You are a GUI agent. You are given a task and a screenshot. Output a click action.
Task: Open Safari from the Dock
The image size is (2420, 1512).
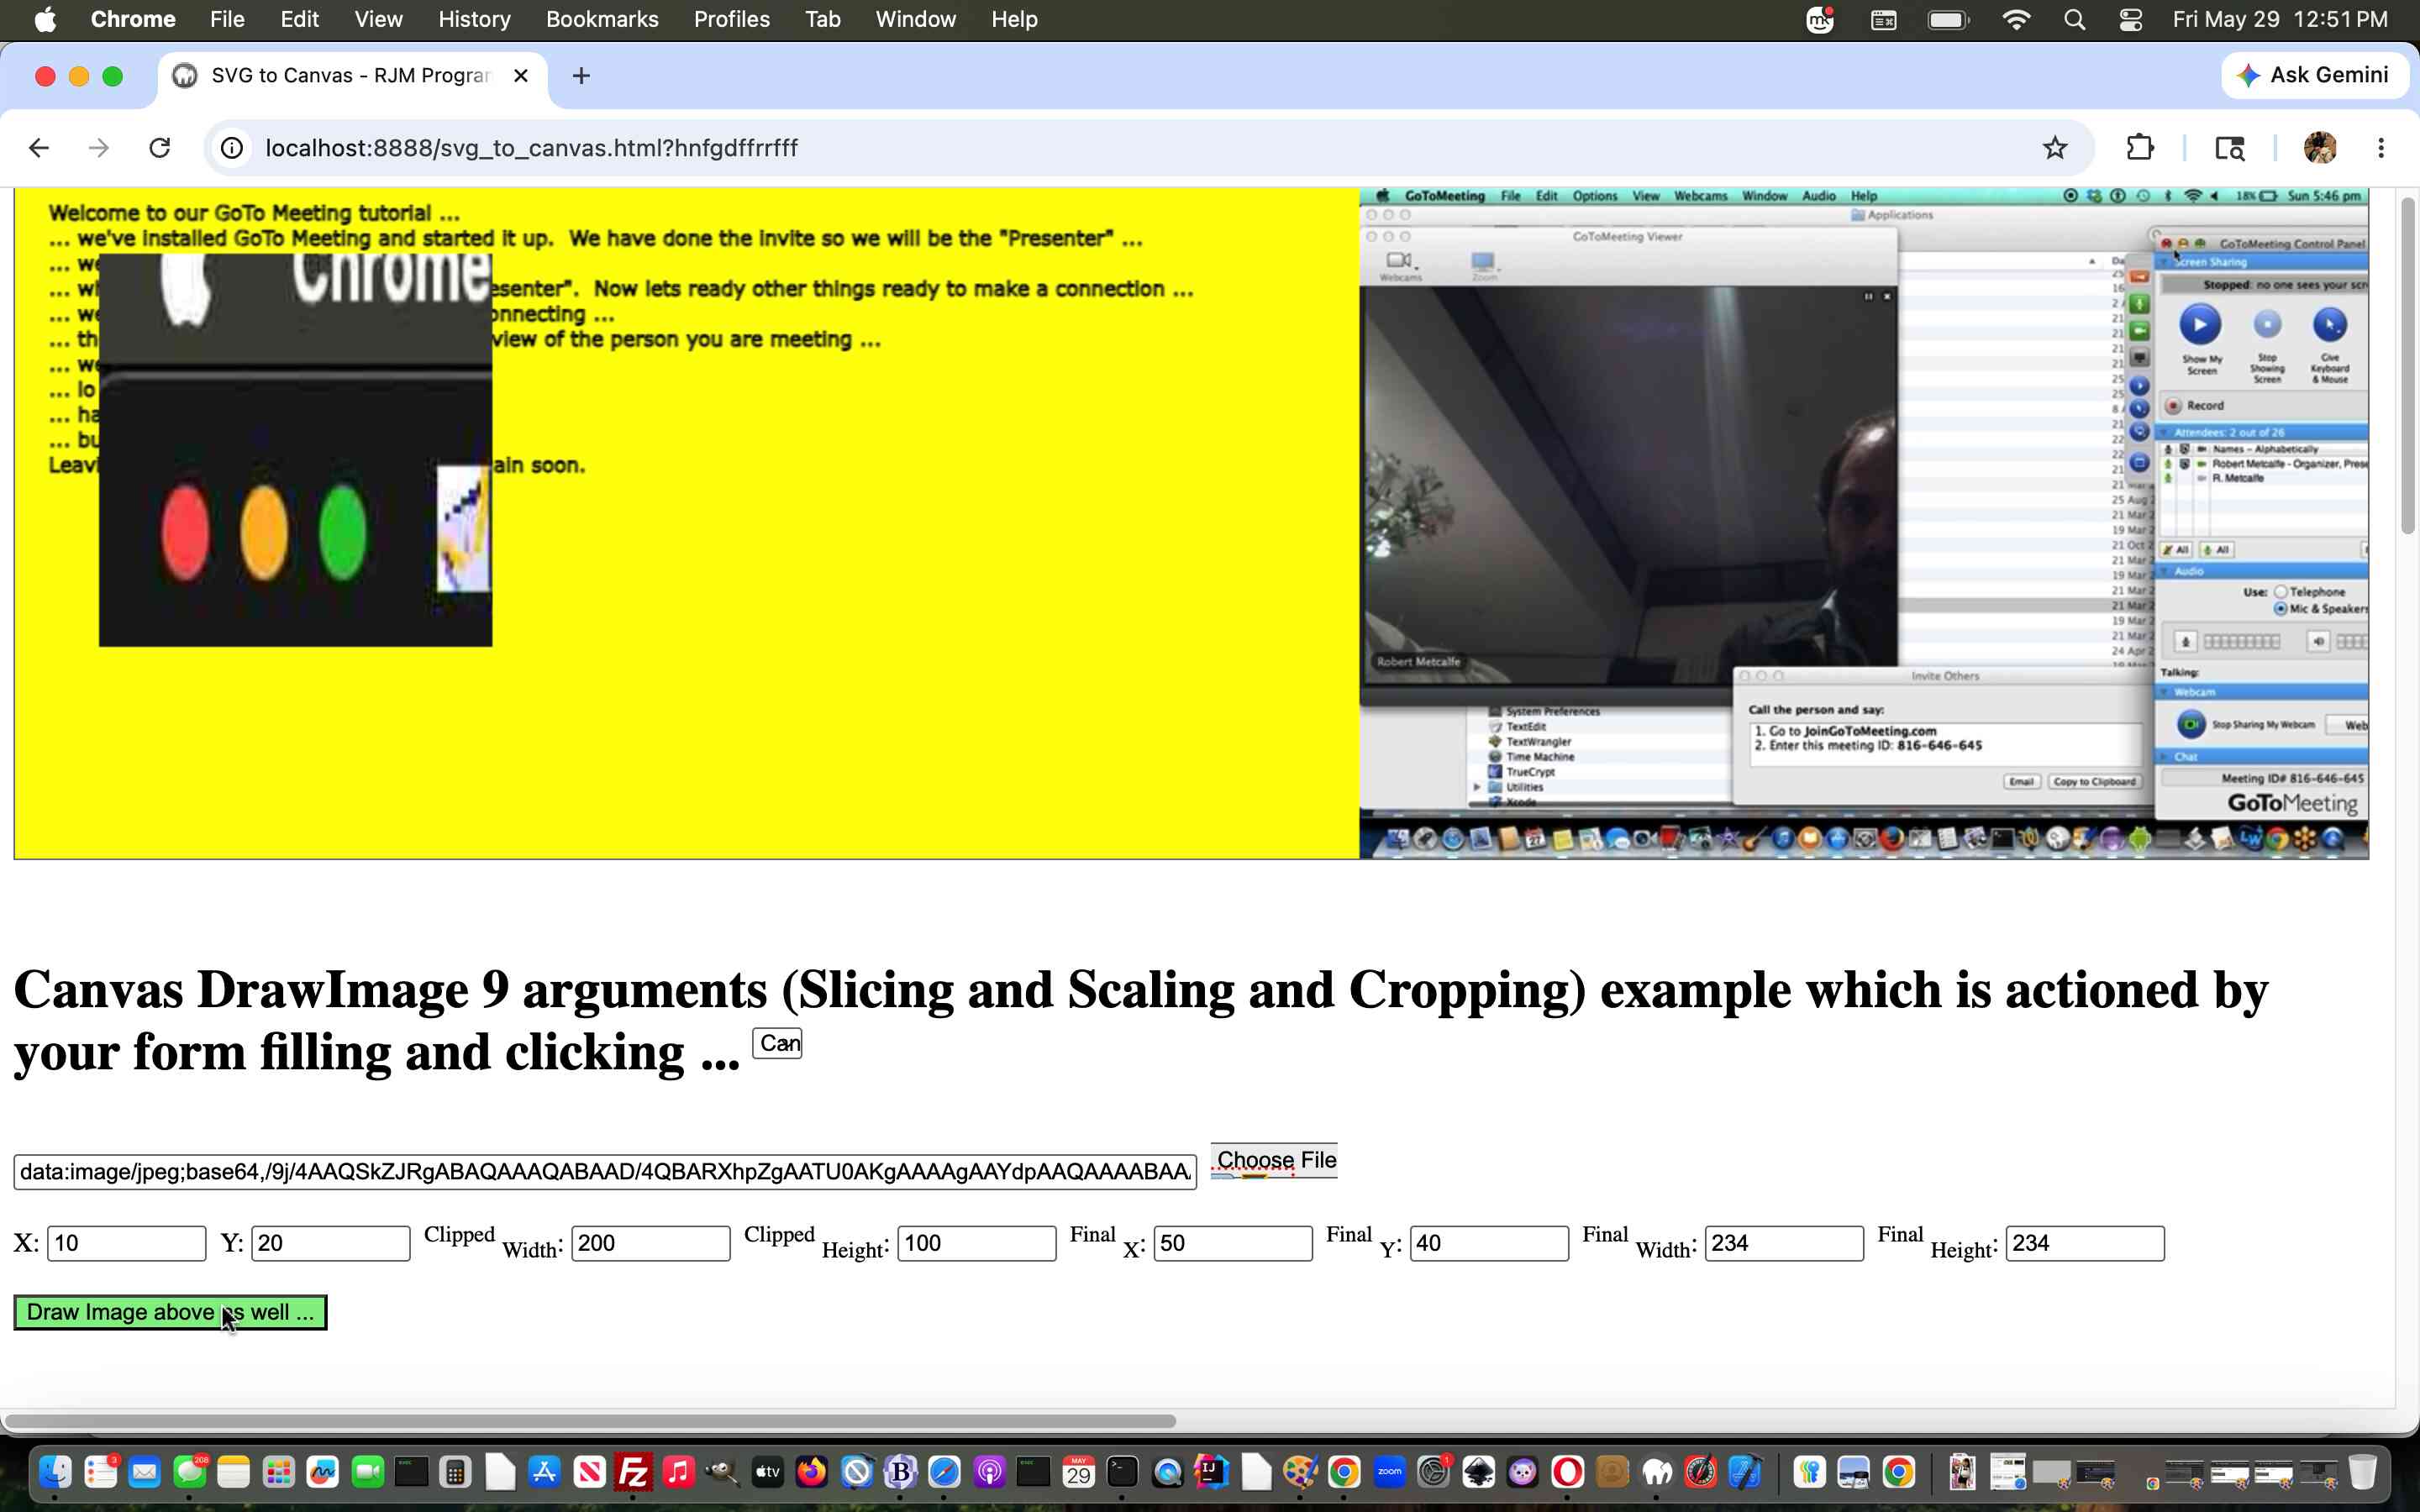(945, 1472)
